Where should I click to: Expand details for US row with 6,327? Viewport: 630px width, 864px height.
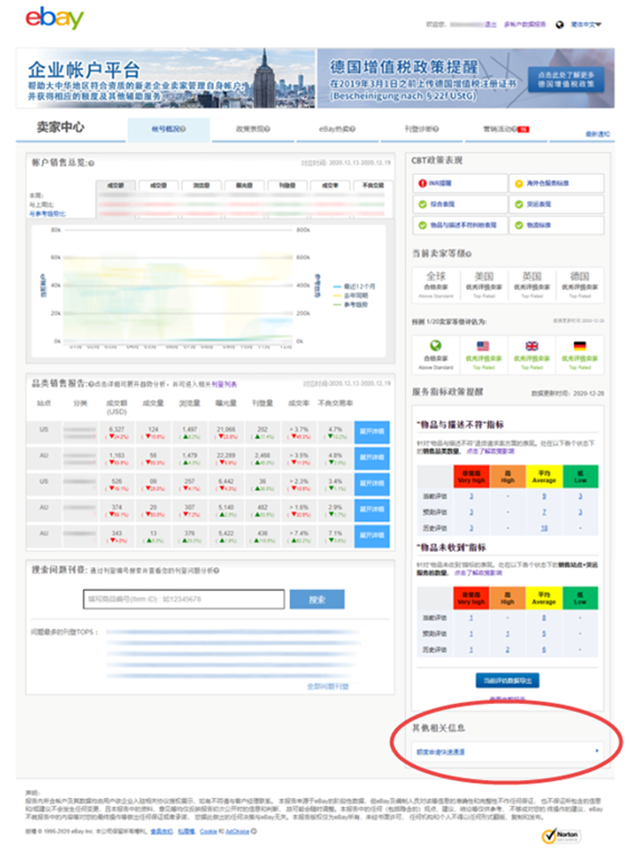pyautogui.click(x=372, y=432)
